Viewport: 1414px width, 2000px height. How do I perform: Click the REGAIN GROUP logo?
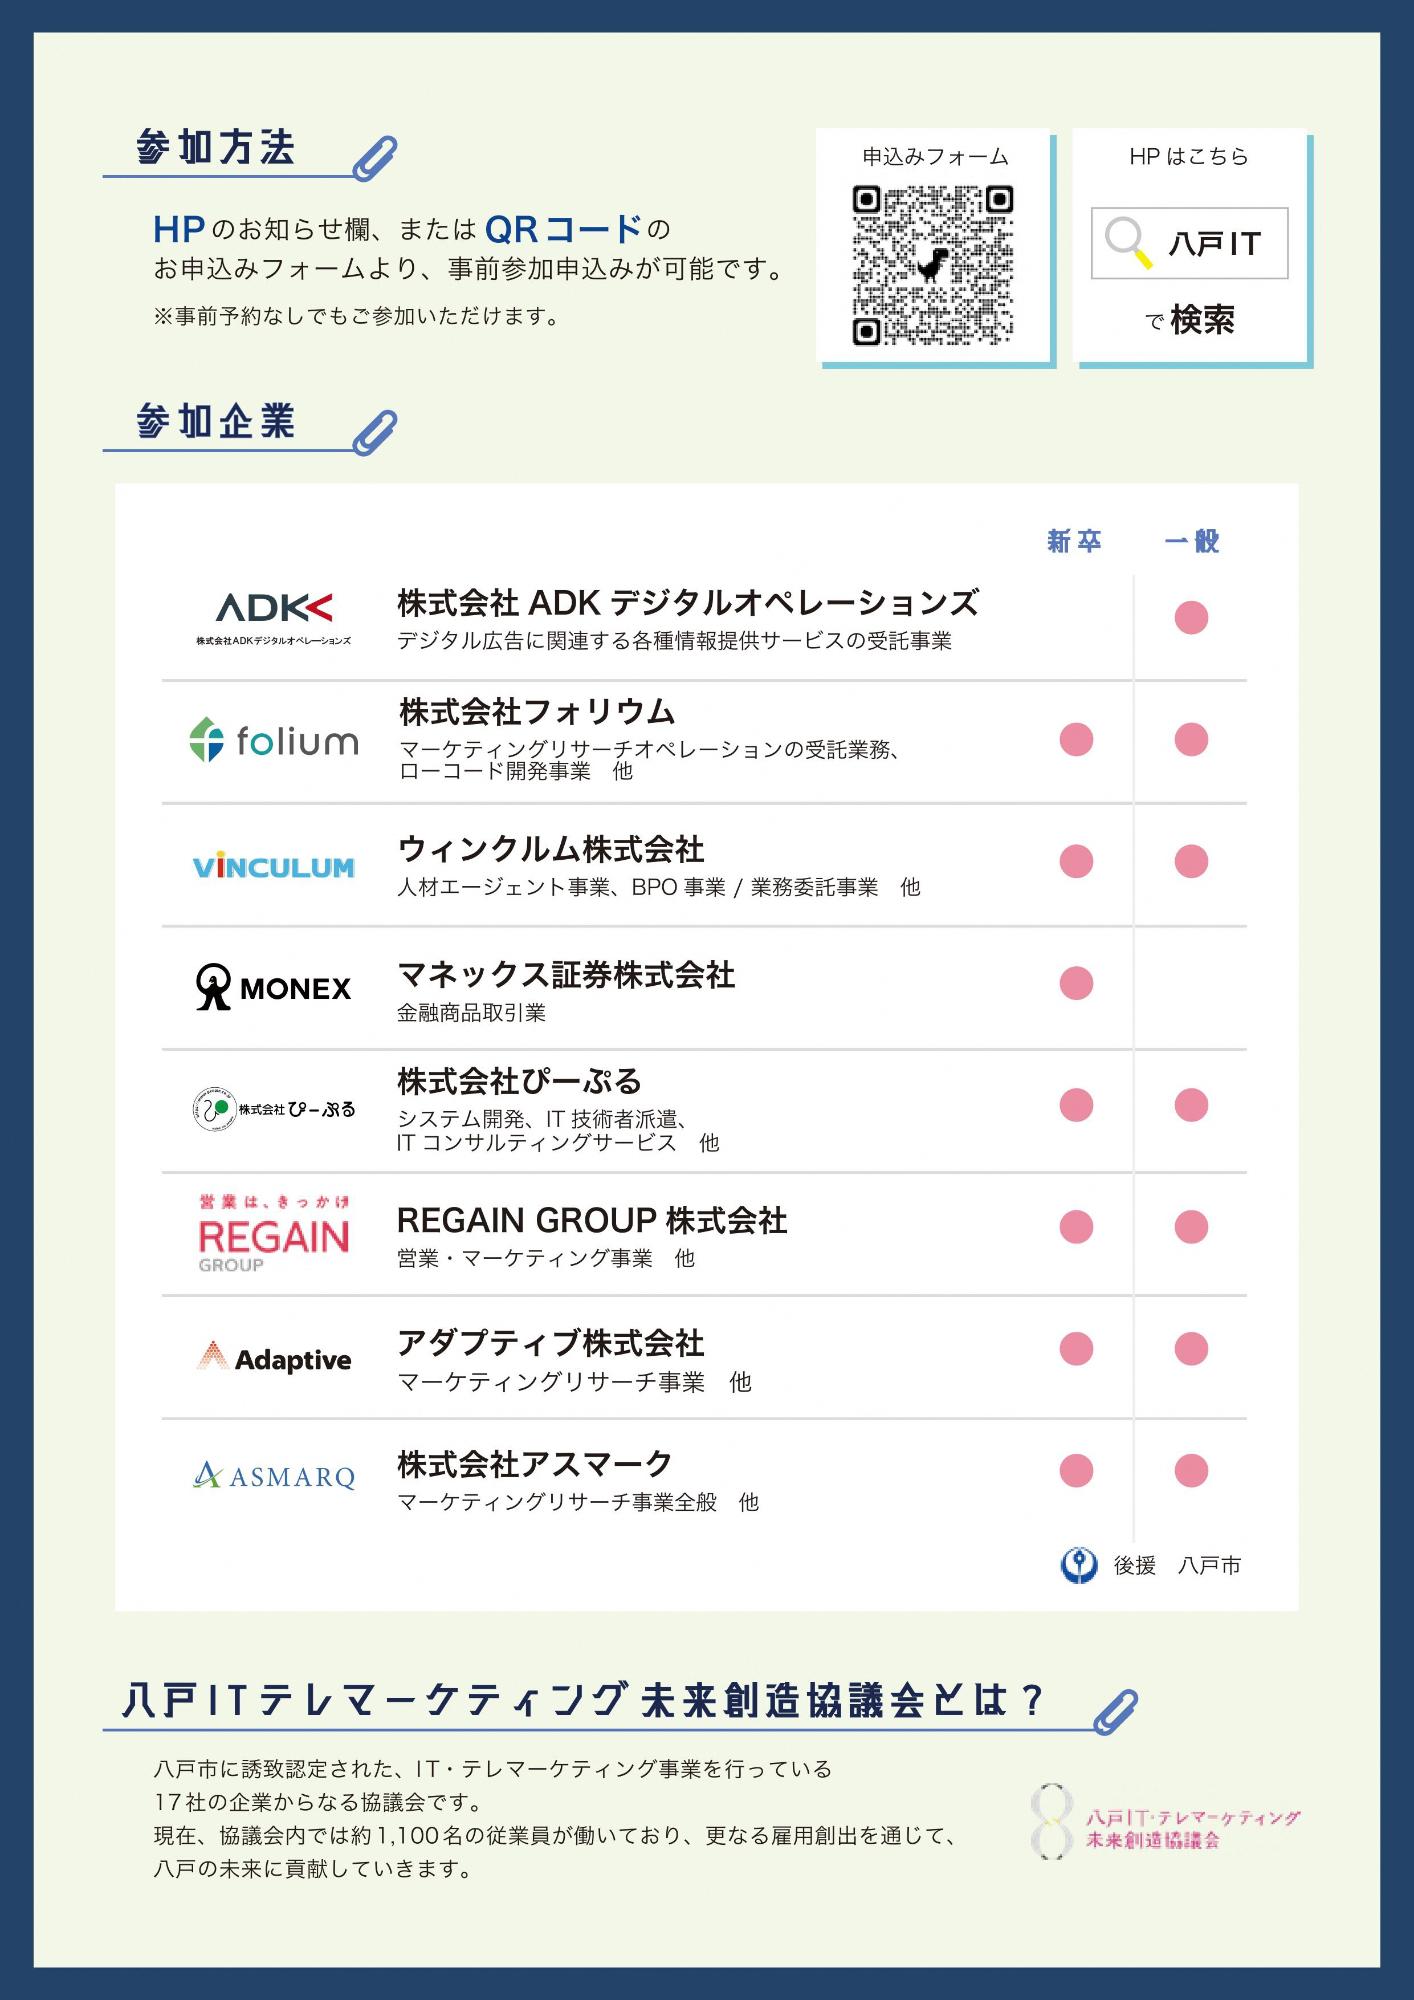[273, 1234]
